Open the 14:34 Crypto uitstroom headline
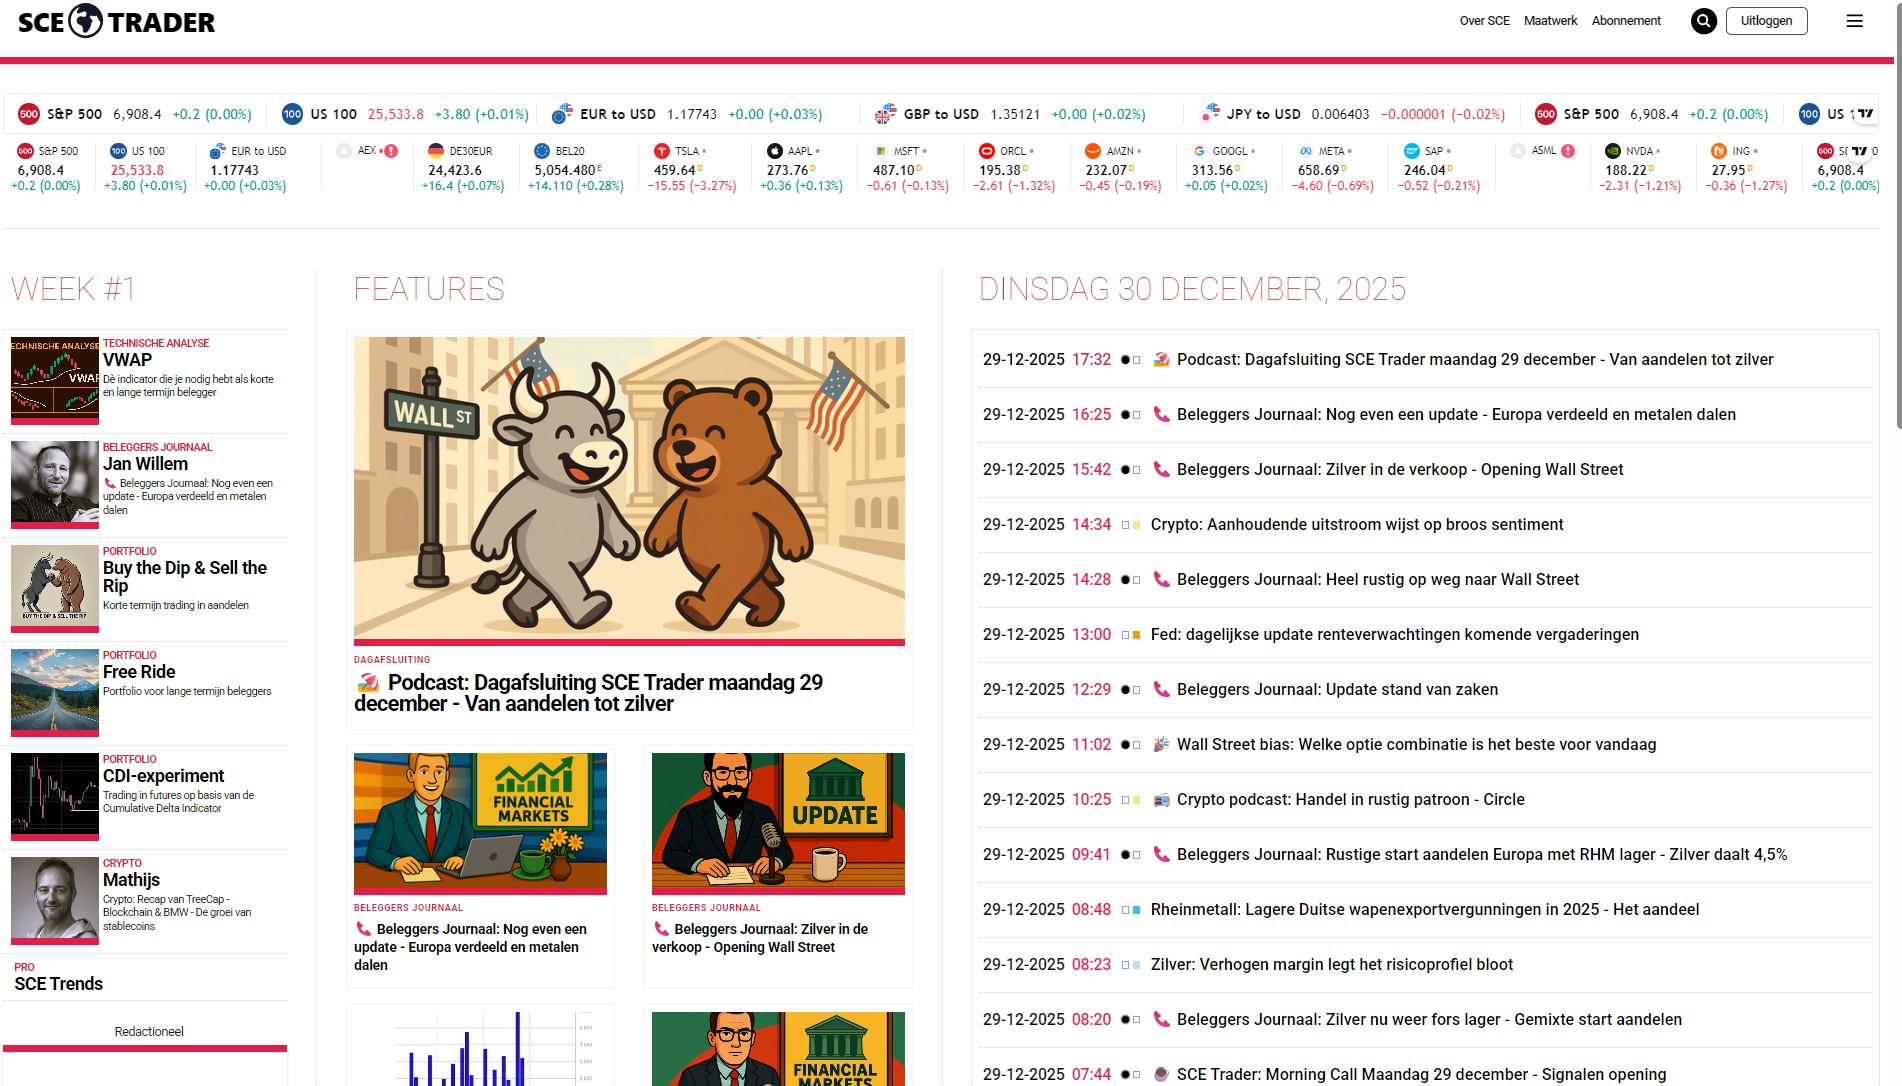Image resolution: width=1902 pixels, height=1086 pixels. [1357, 525]
